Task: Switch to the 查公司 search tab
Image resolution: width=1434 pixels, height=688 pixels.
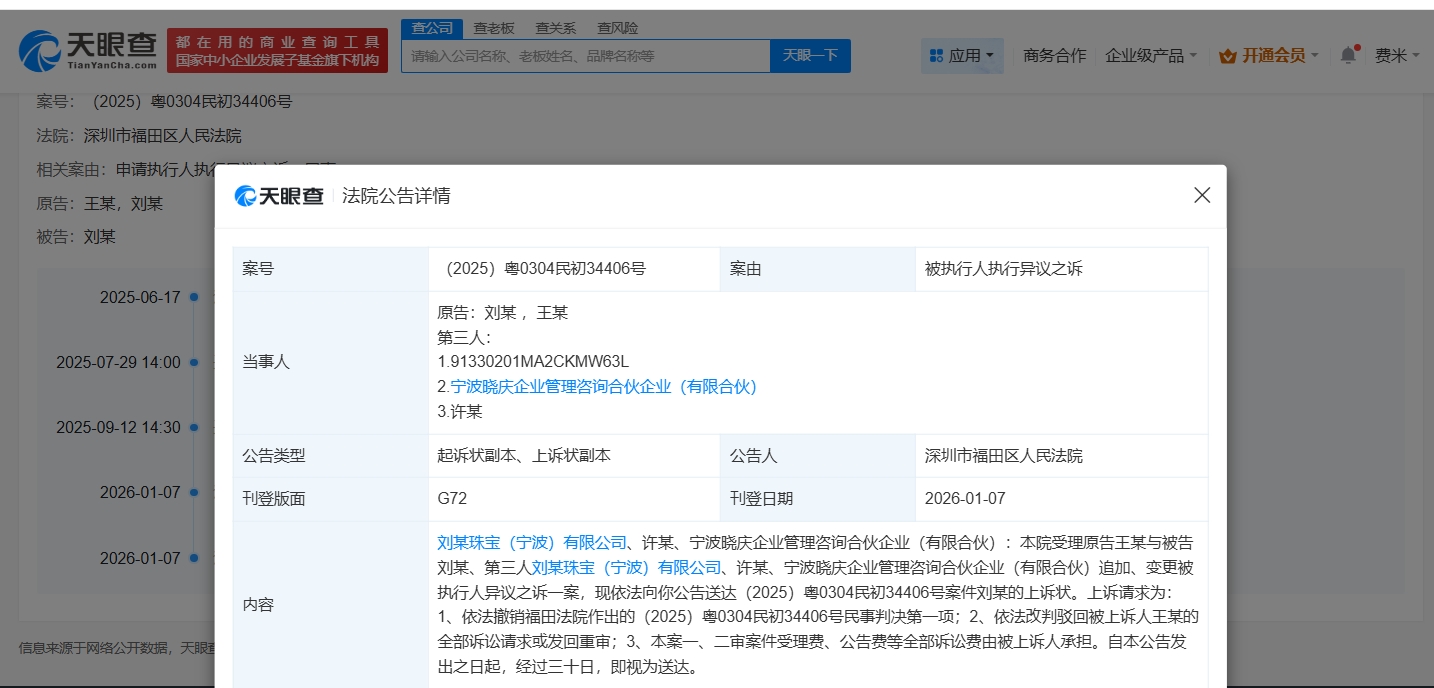Action: pos(432,28)
